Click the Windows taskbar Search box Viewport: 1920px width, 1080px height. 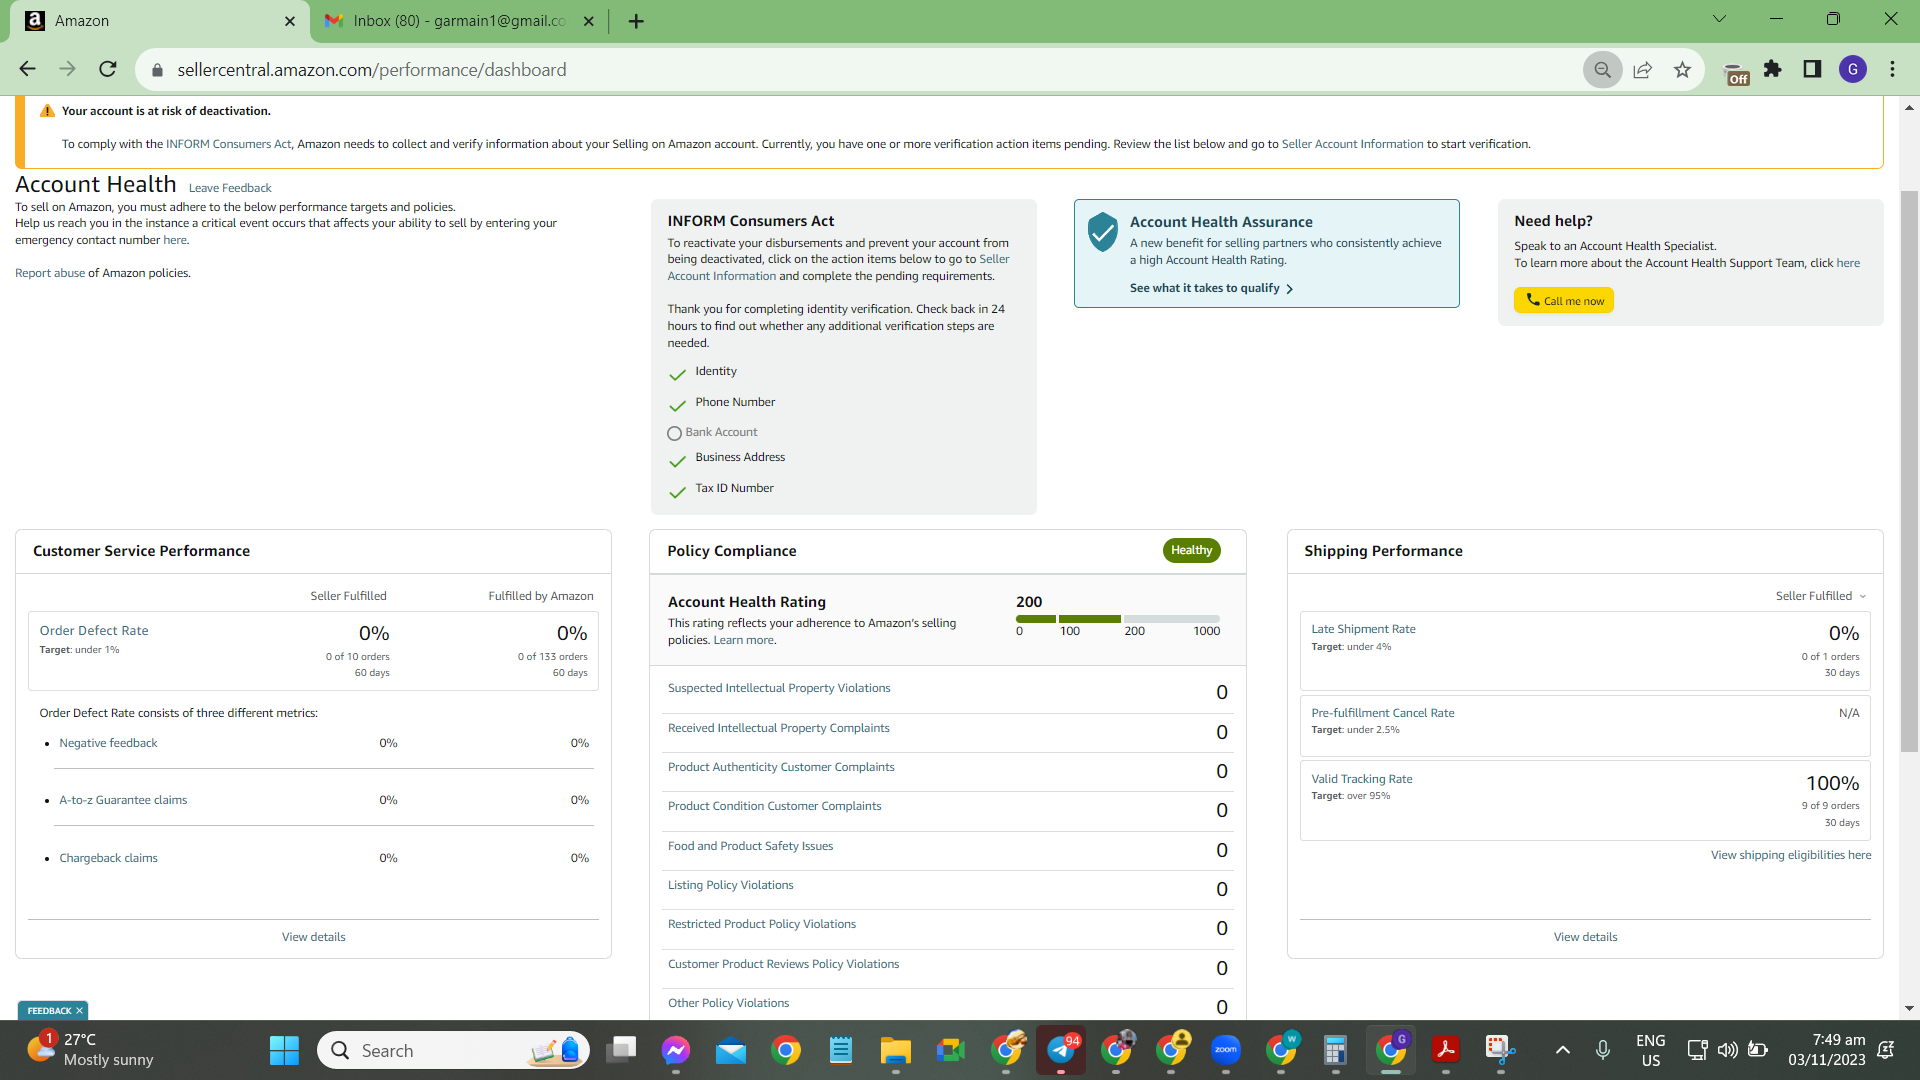(453, 1050)
